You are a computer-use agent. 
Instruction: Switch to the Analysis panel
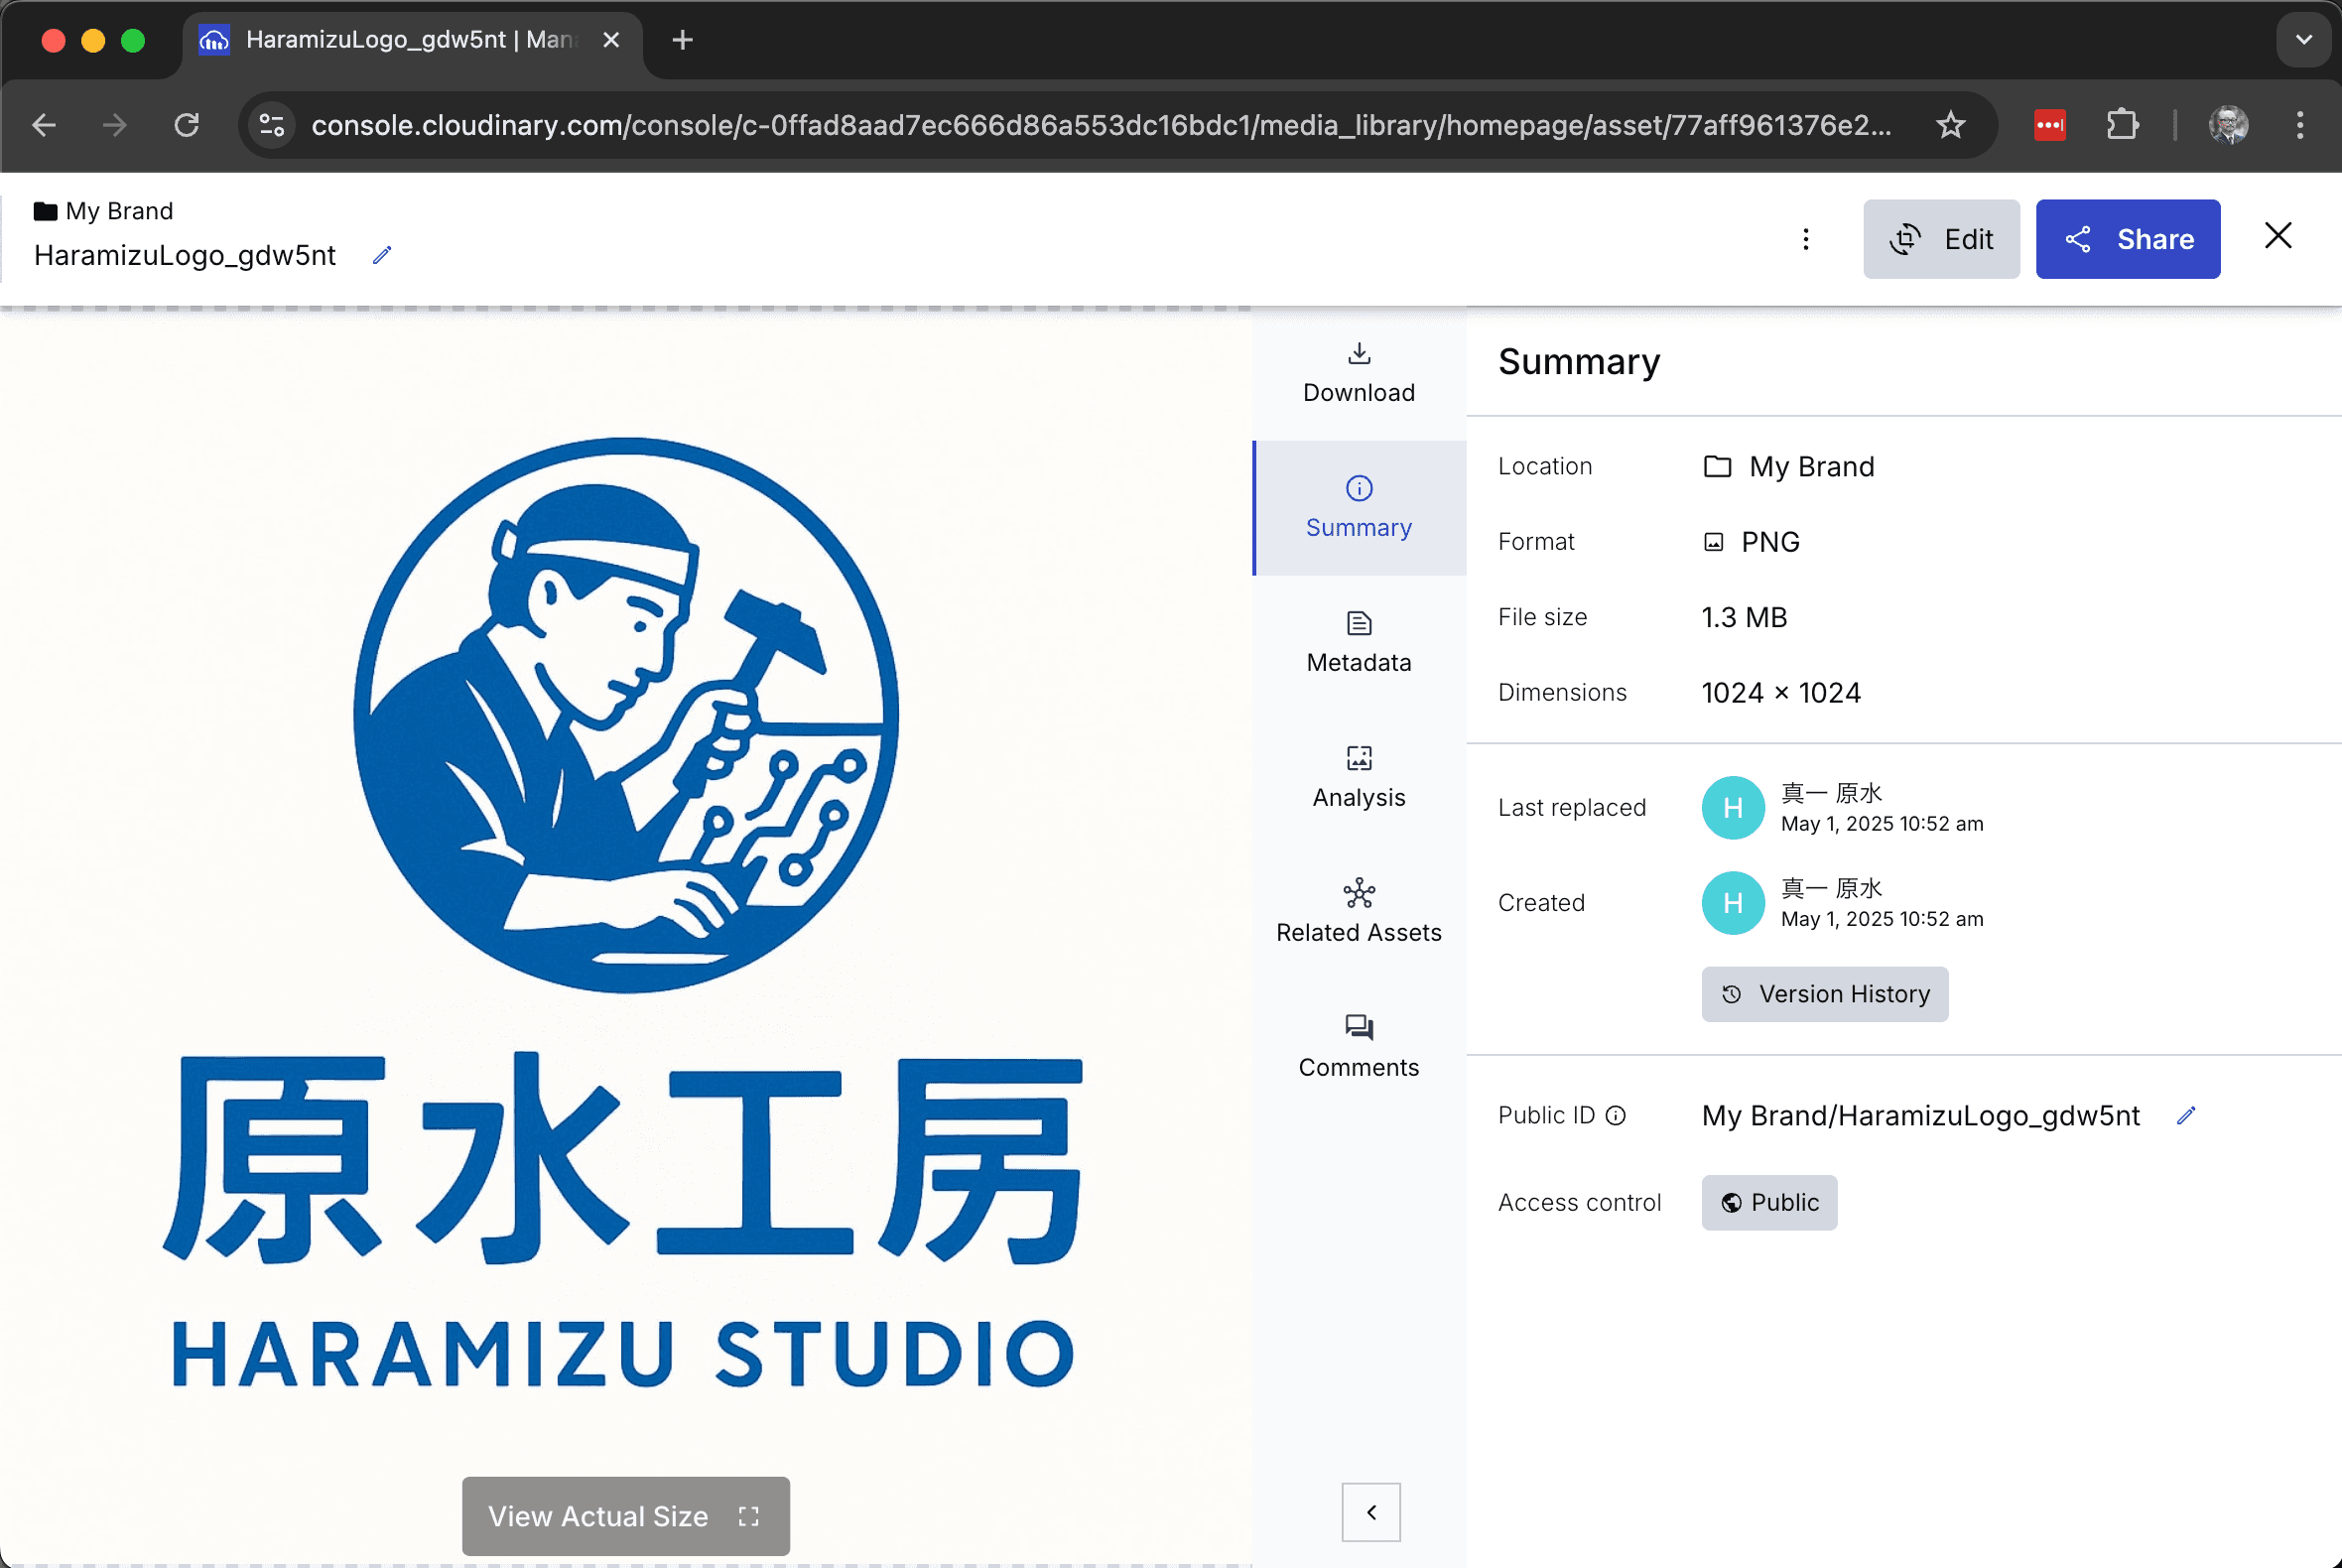tap(1358, 776)
